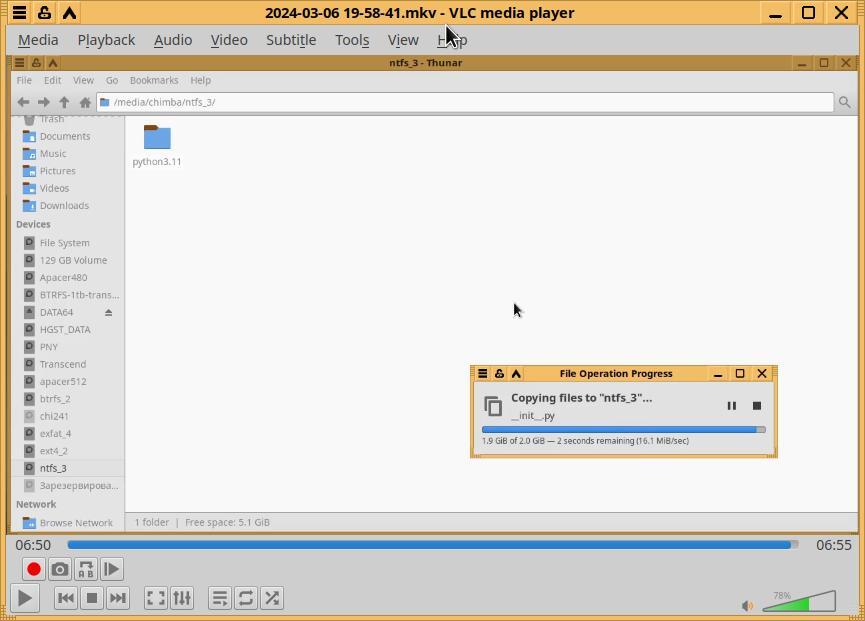
Task: Open VLC Tools menu
Action: pos(352,40)
